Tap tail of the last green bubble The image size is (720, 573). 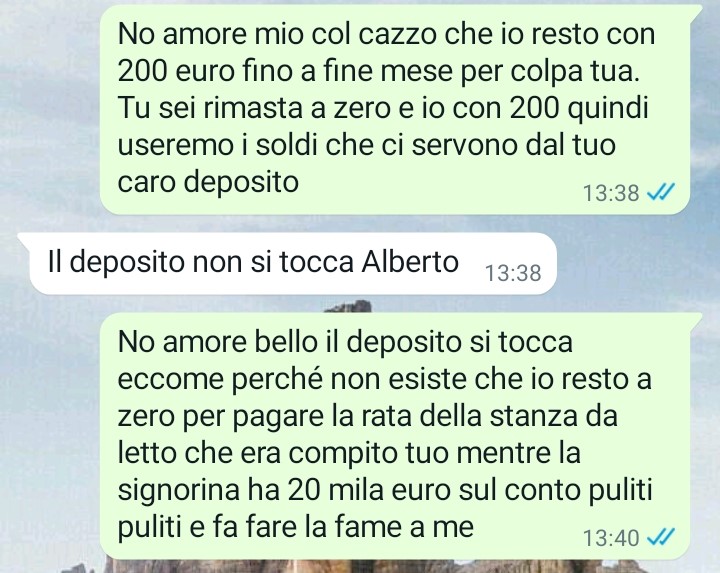coord(696,318)
